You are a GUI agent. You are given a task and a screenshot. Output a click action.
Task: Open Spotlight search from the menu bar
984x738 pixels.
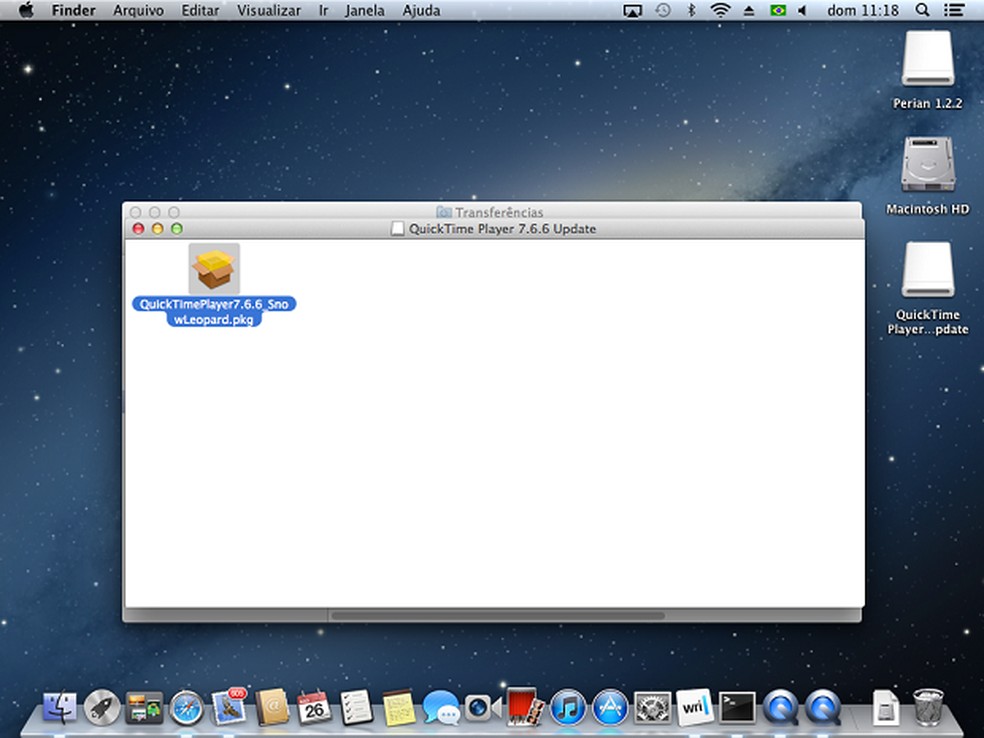[922, 10]
